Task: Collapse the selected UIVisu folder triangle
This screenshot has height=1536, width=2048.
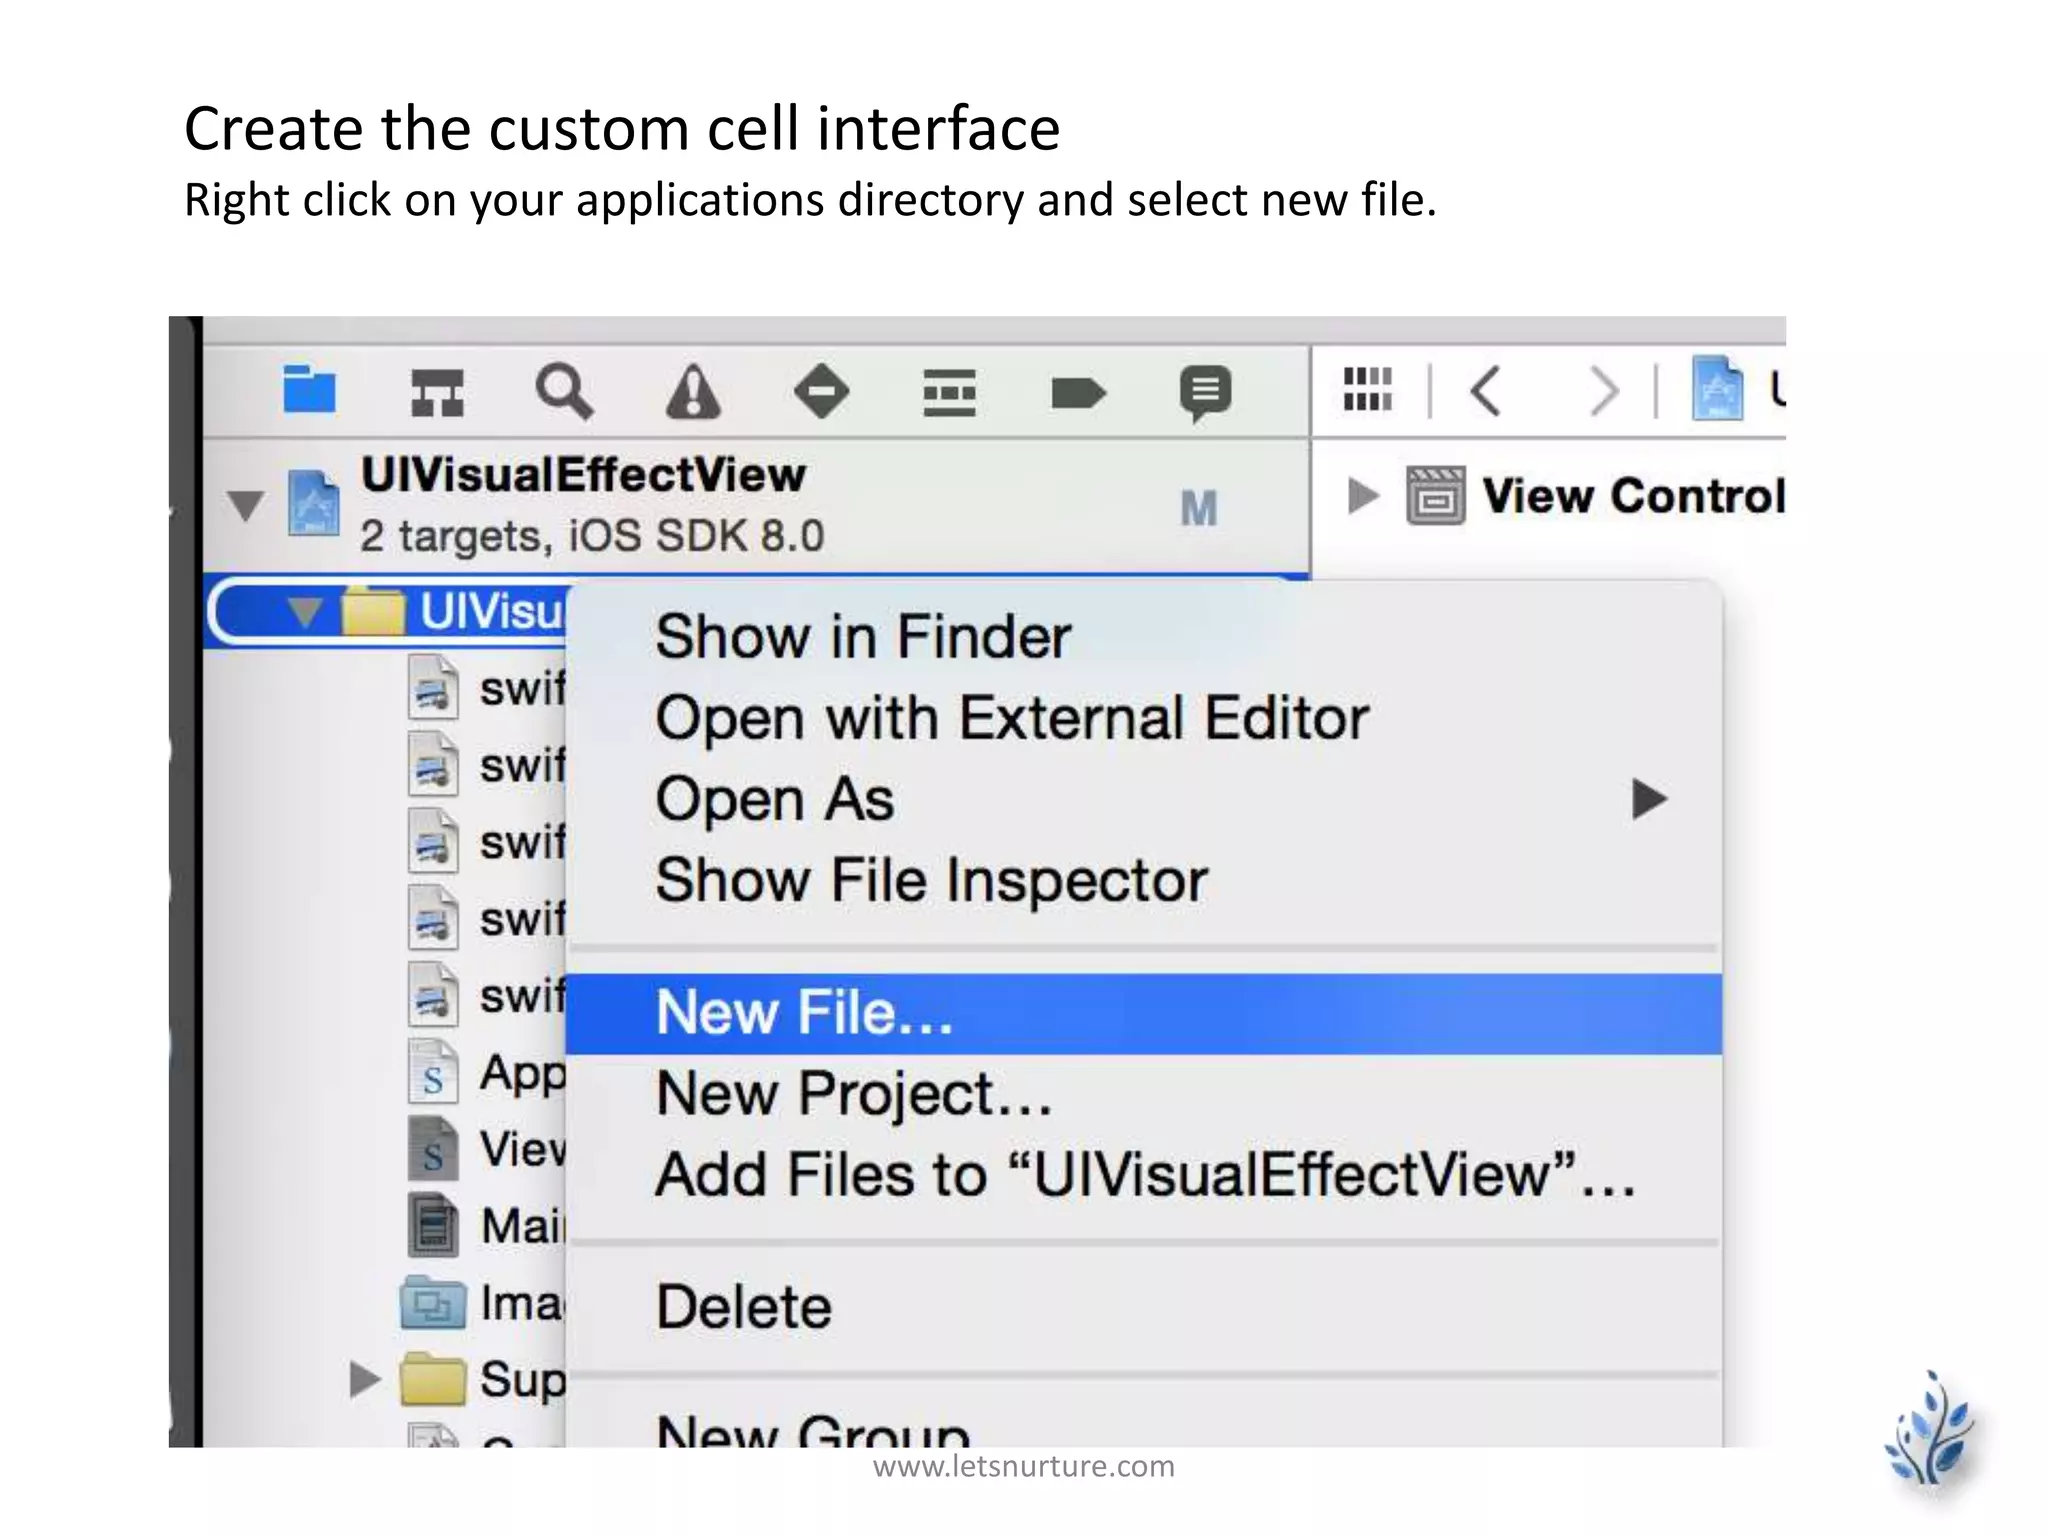Action: coord(304,610)
